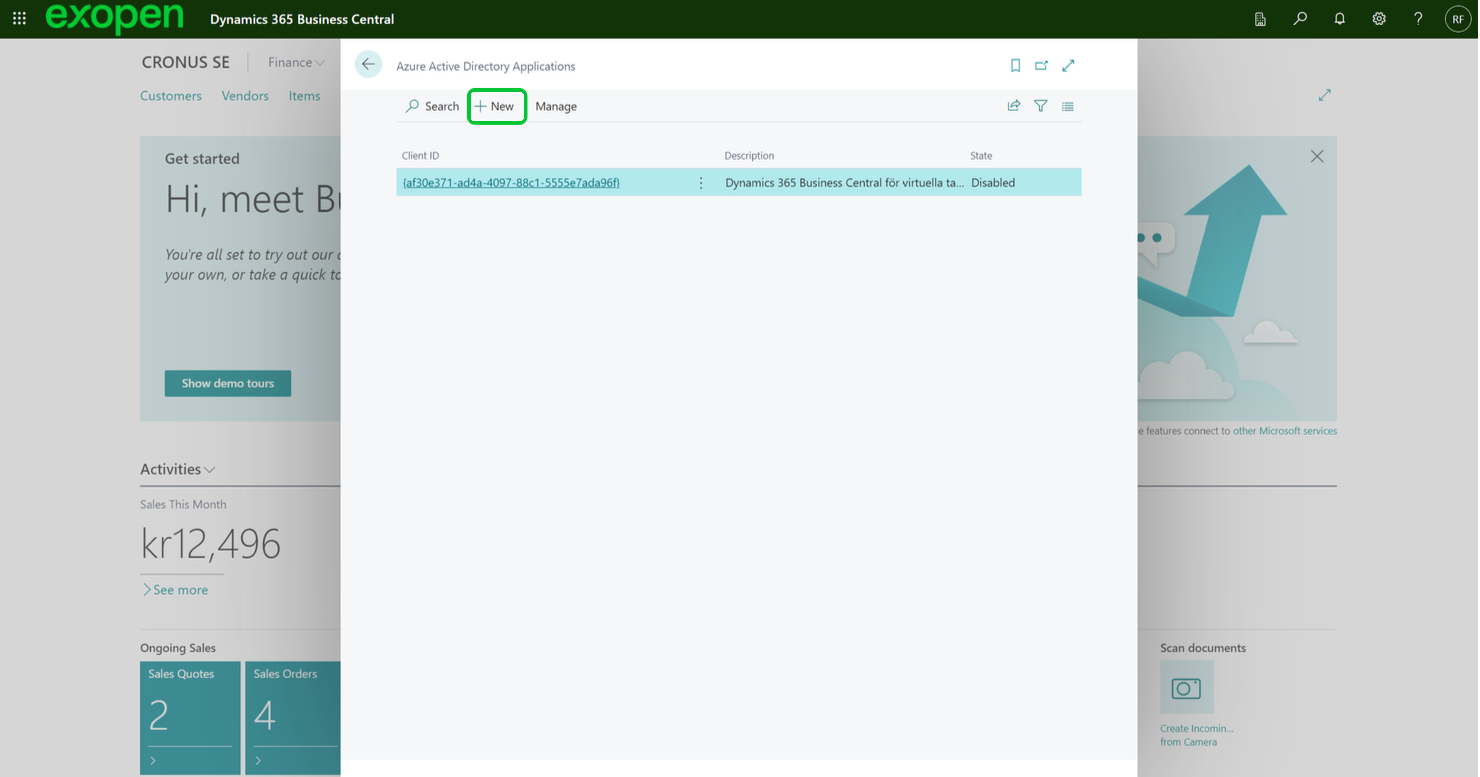
Task: Click the New button
Action: point(496,107)
